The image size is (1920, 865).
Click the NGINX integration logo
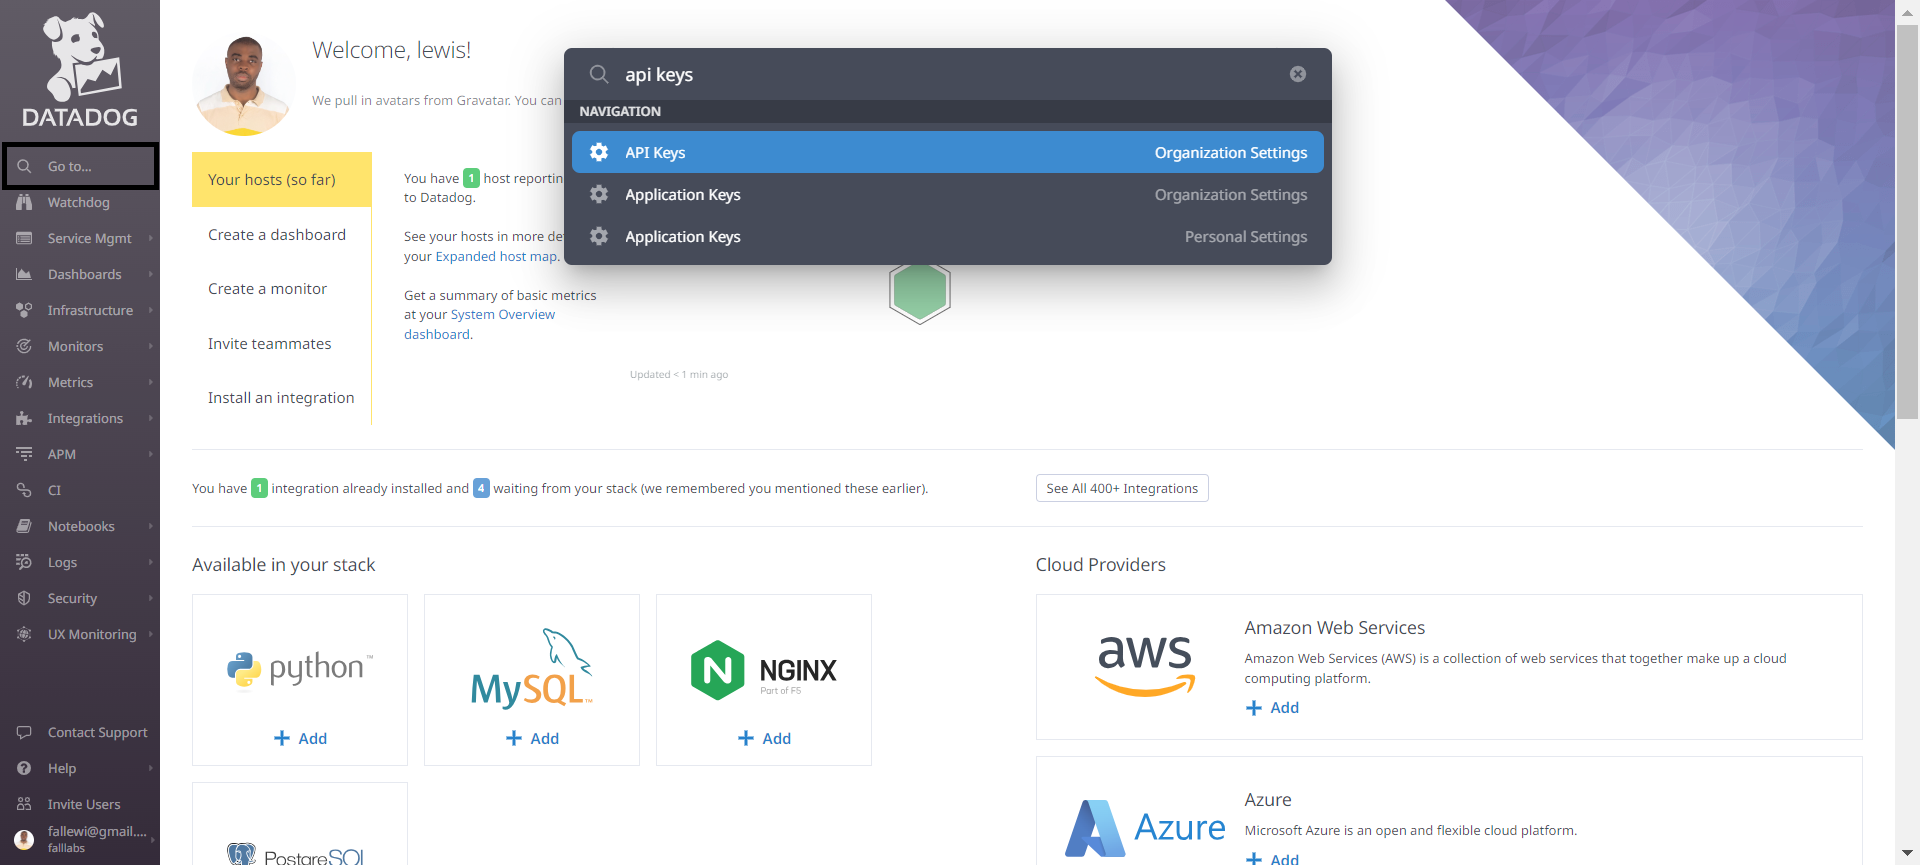pos(764,670)
